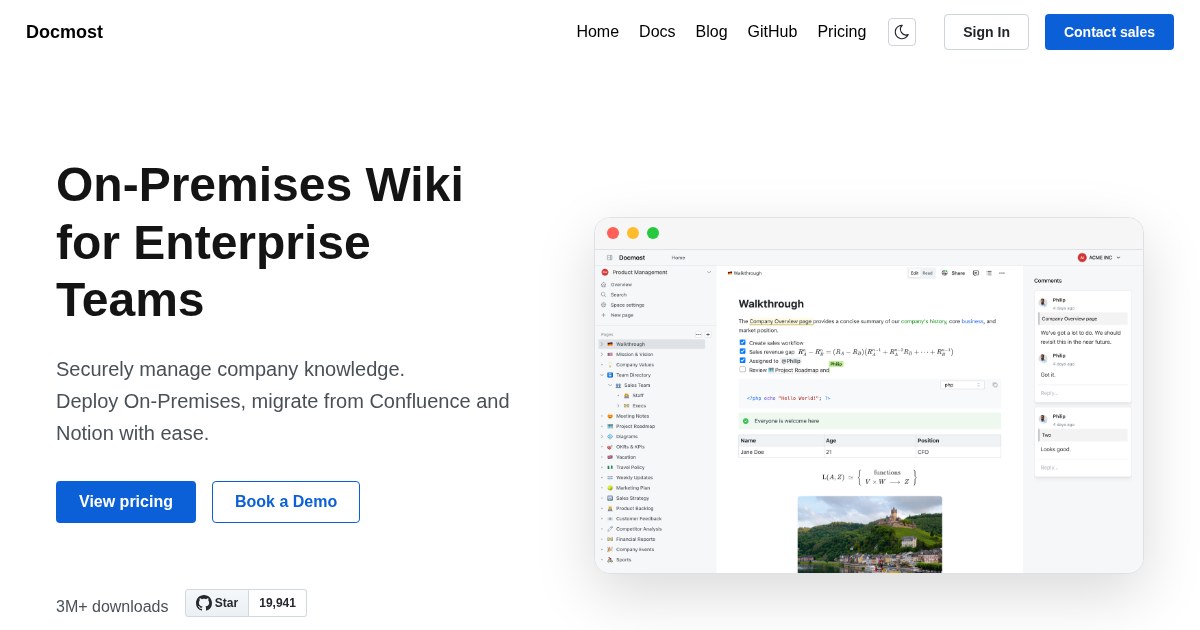Add a page with the Pages plus icon
The image size is (1200, 630).
pyautogui.click(x=708, y=334)
